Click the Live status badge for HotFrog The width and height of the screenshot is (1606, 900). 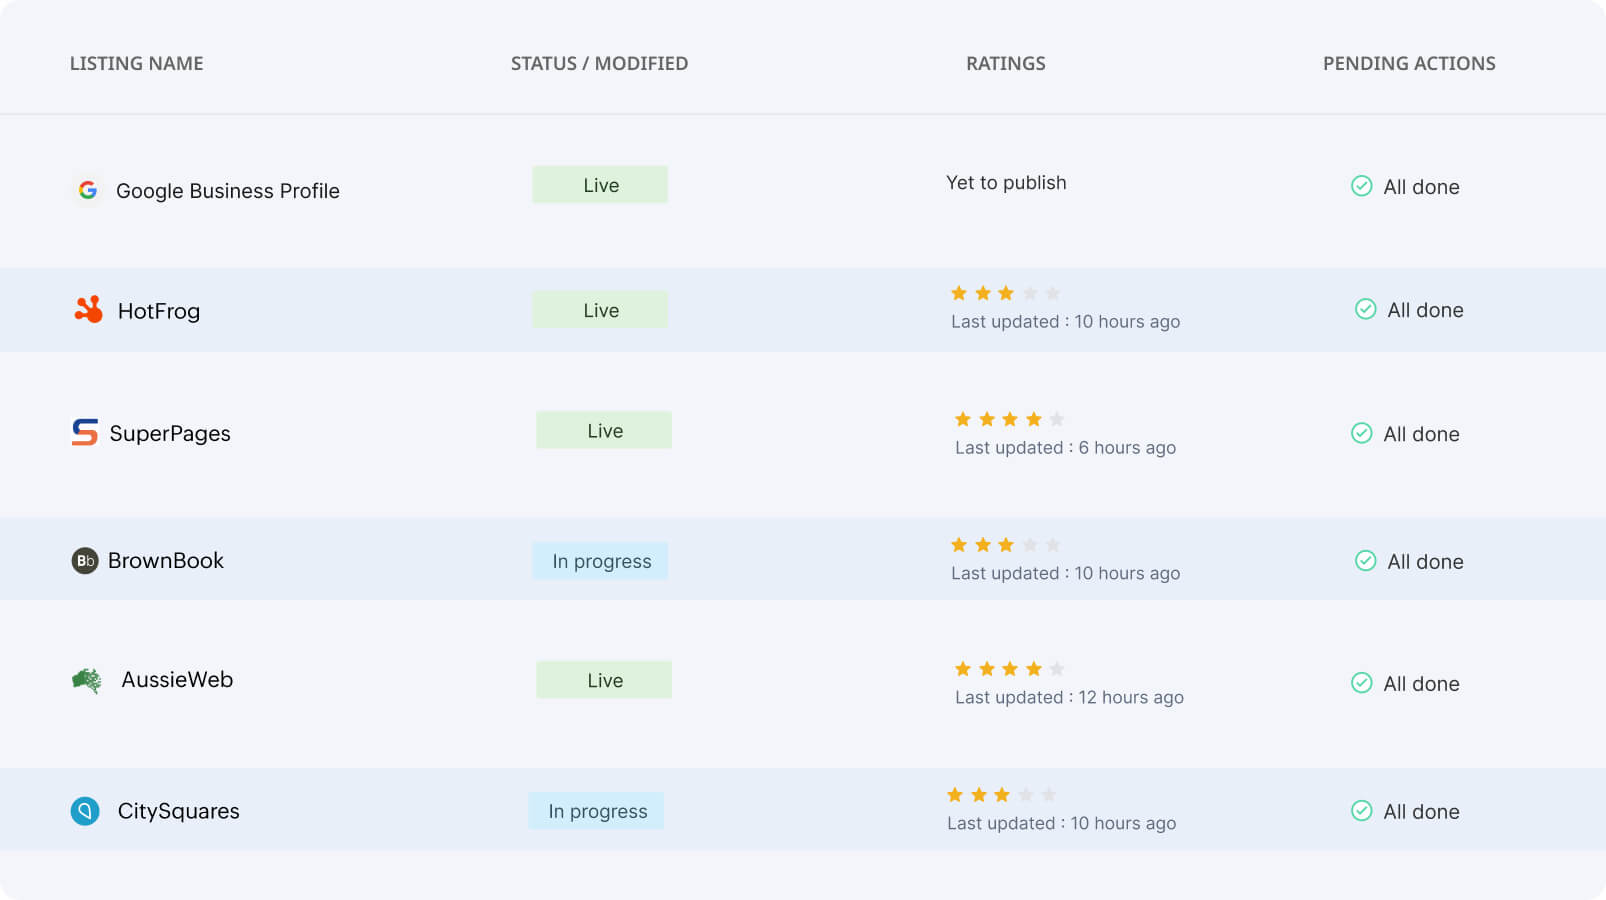600,310
